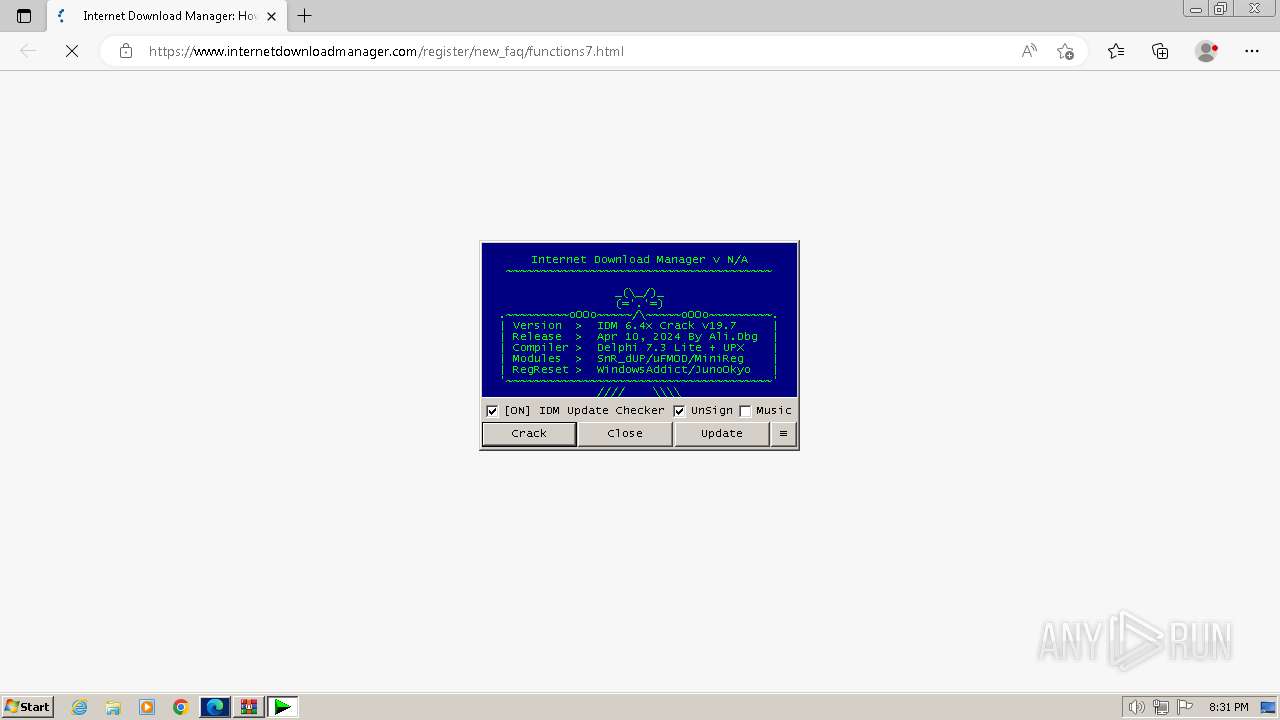Open the Favorites list
This screenshot has width=1280, height=720.
click(1116, 51)
